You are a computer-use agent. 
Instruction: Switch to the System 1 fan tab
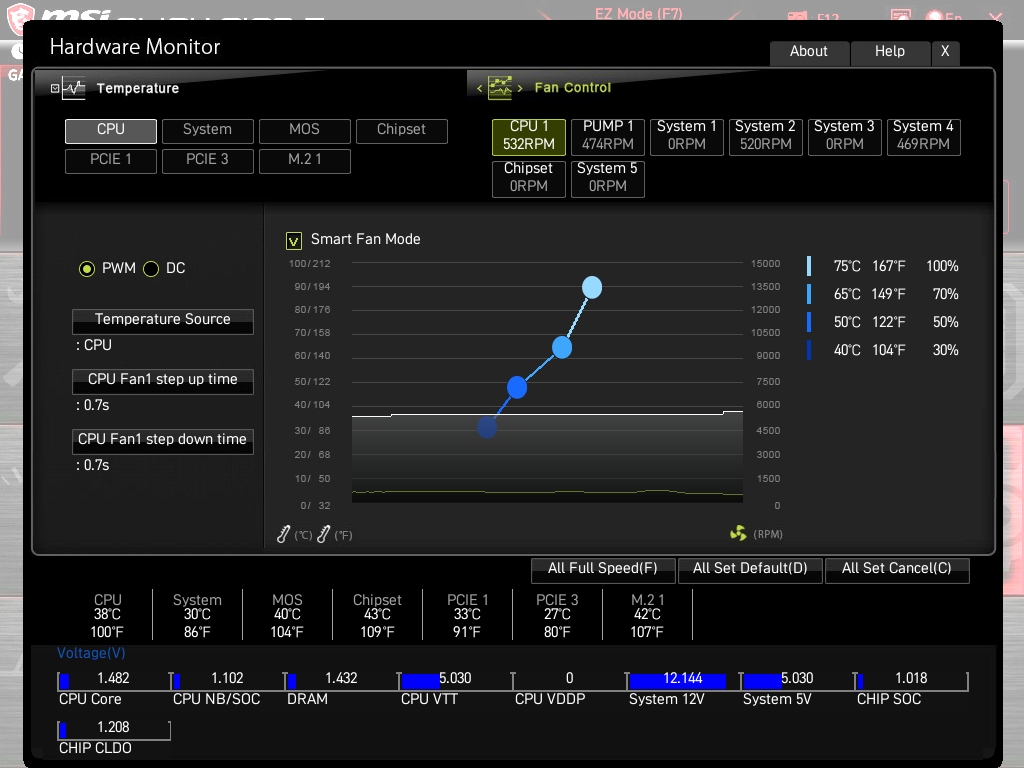click(687, 136)
